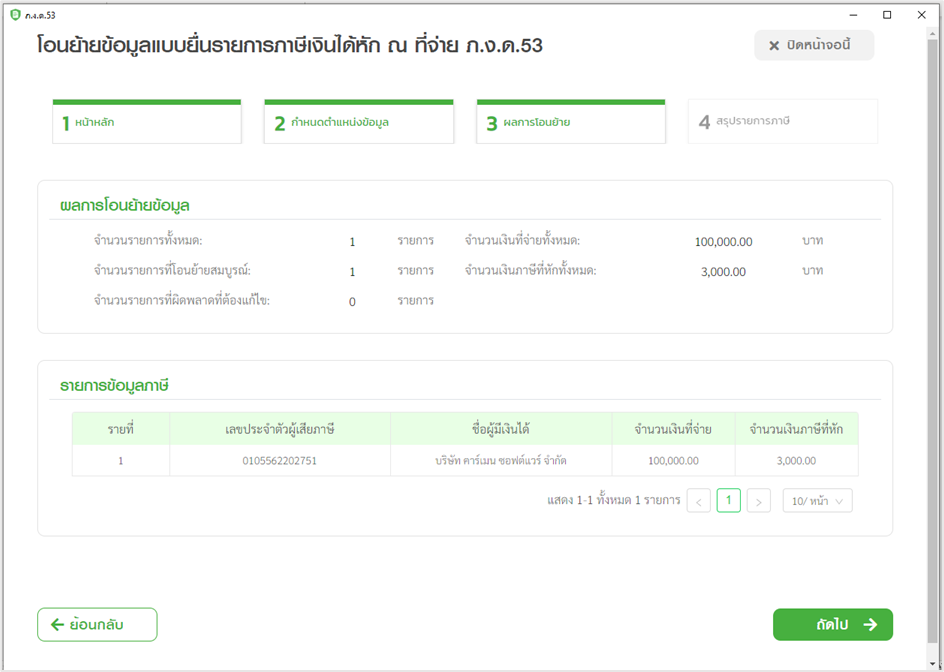Select page 1 in the pagination control
Screen dimensions: 944x672
point(729,500)
